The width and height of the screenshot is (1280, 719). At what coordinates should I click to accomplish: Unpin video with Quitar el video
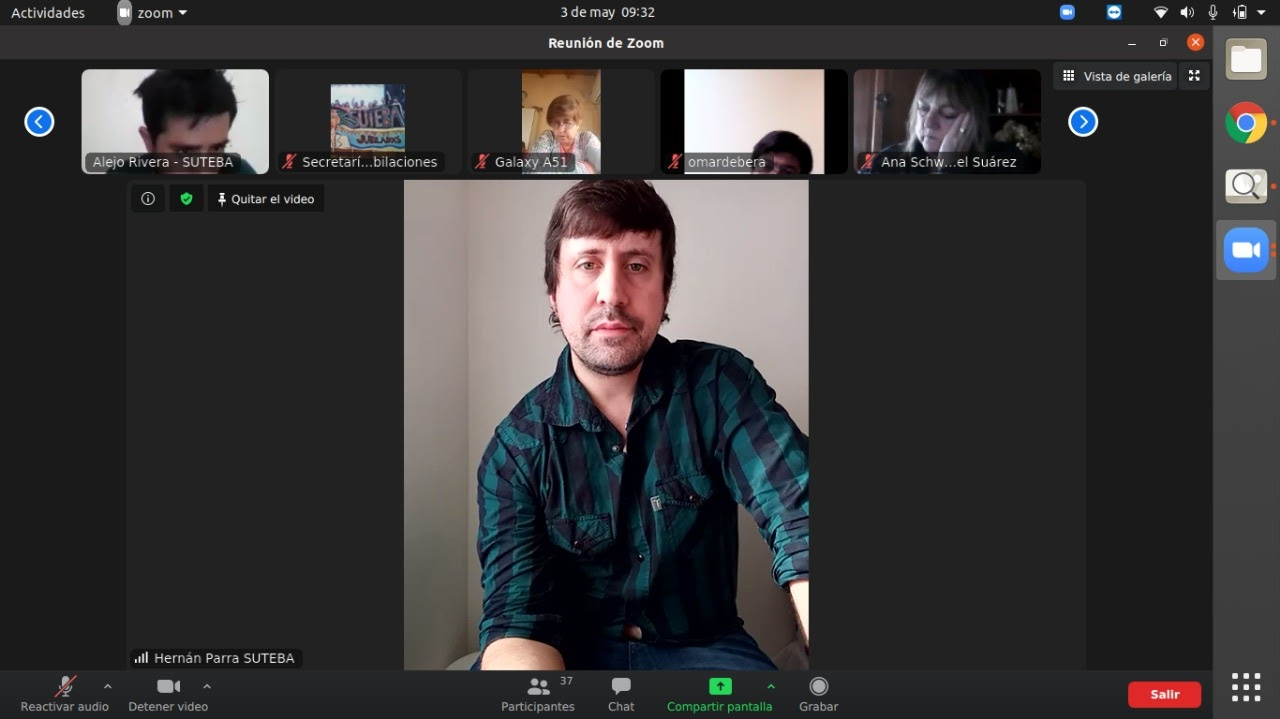click(266, 199)
